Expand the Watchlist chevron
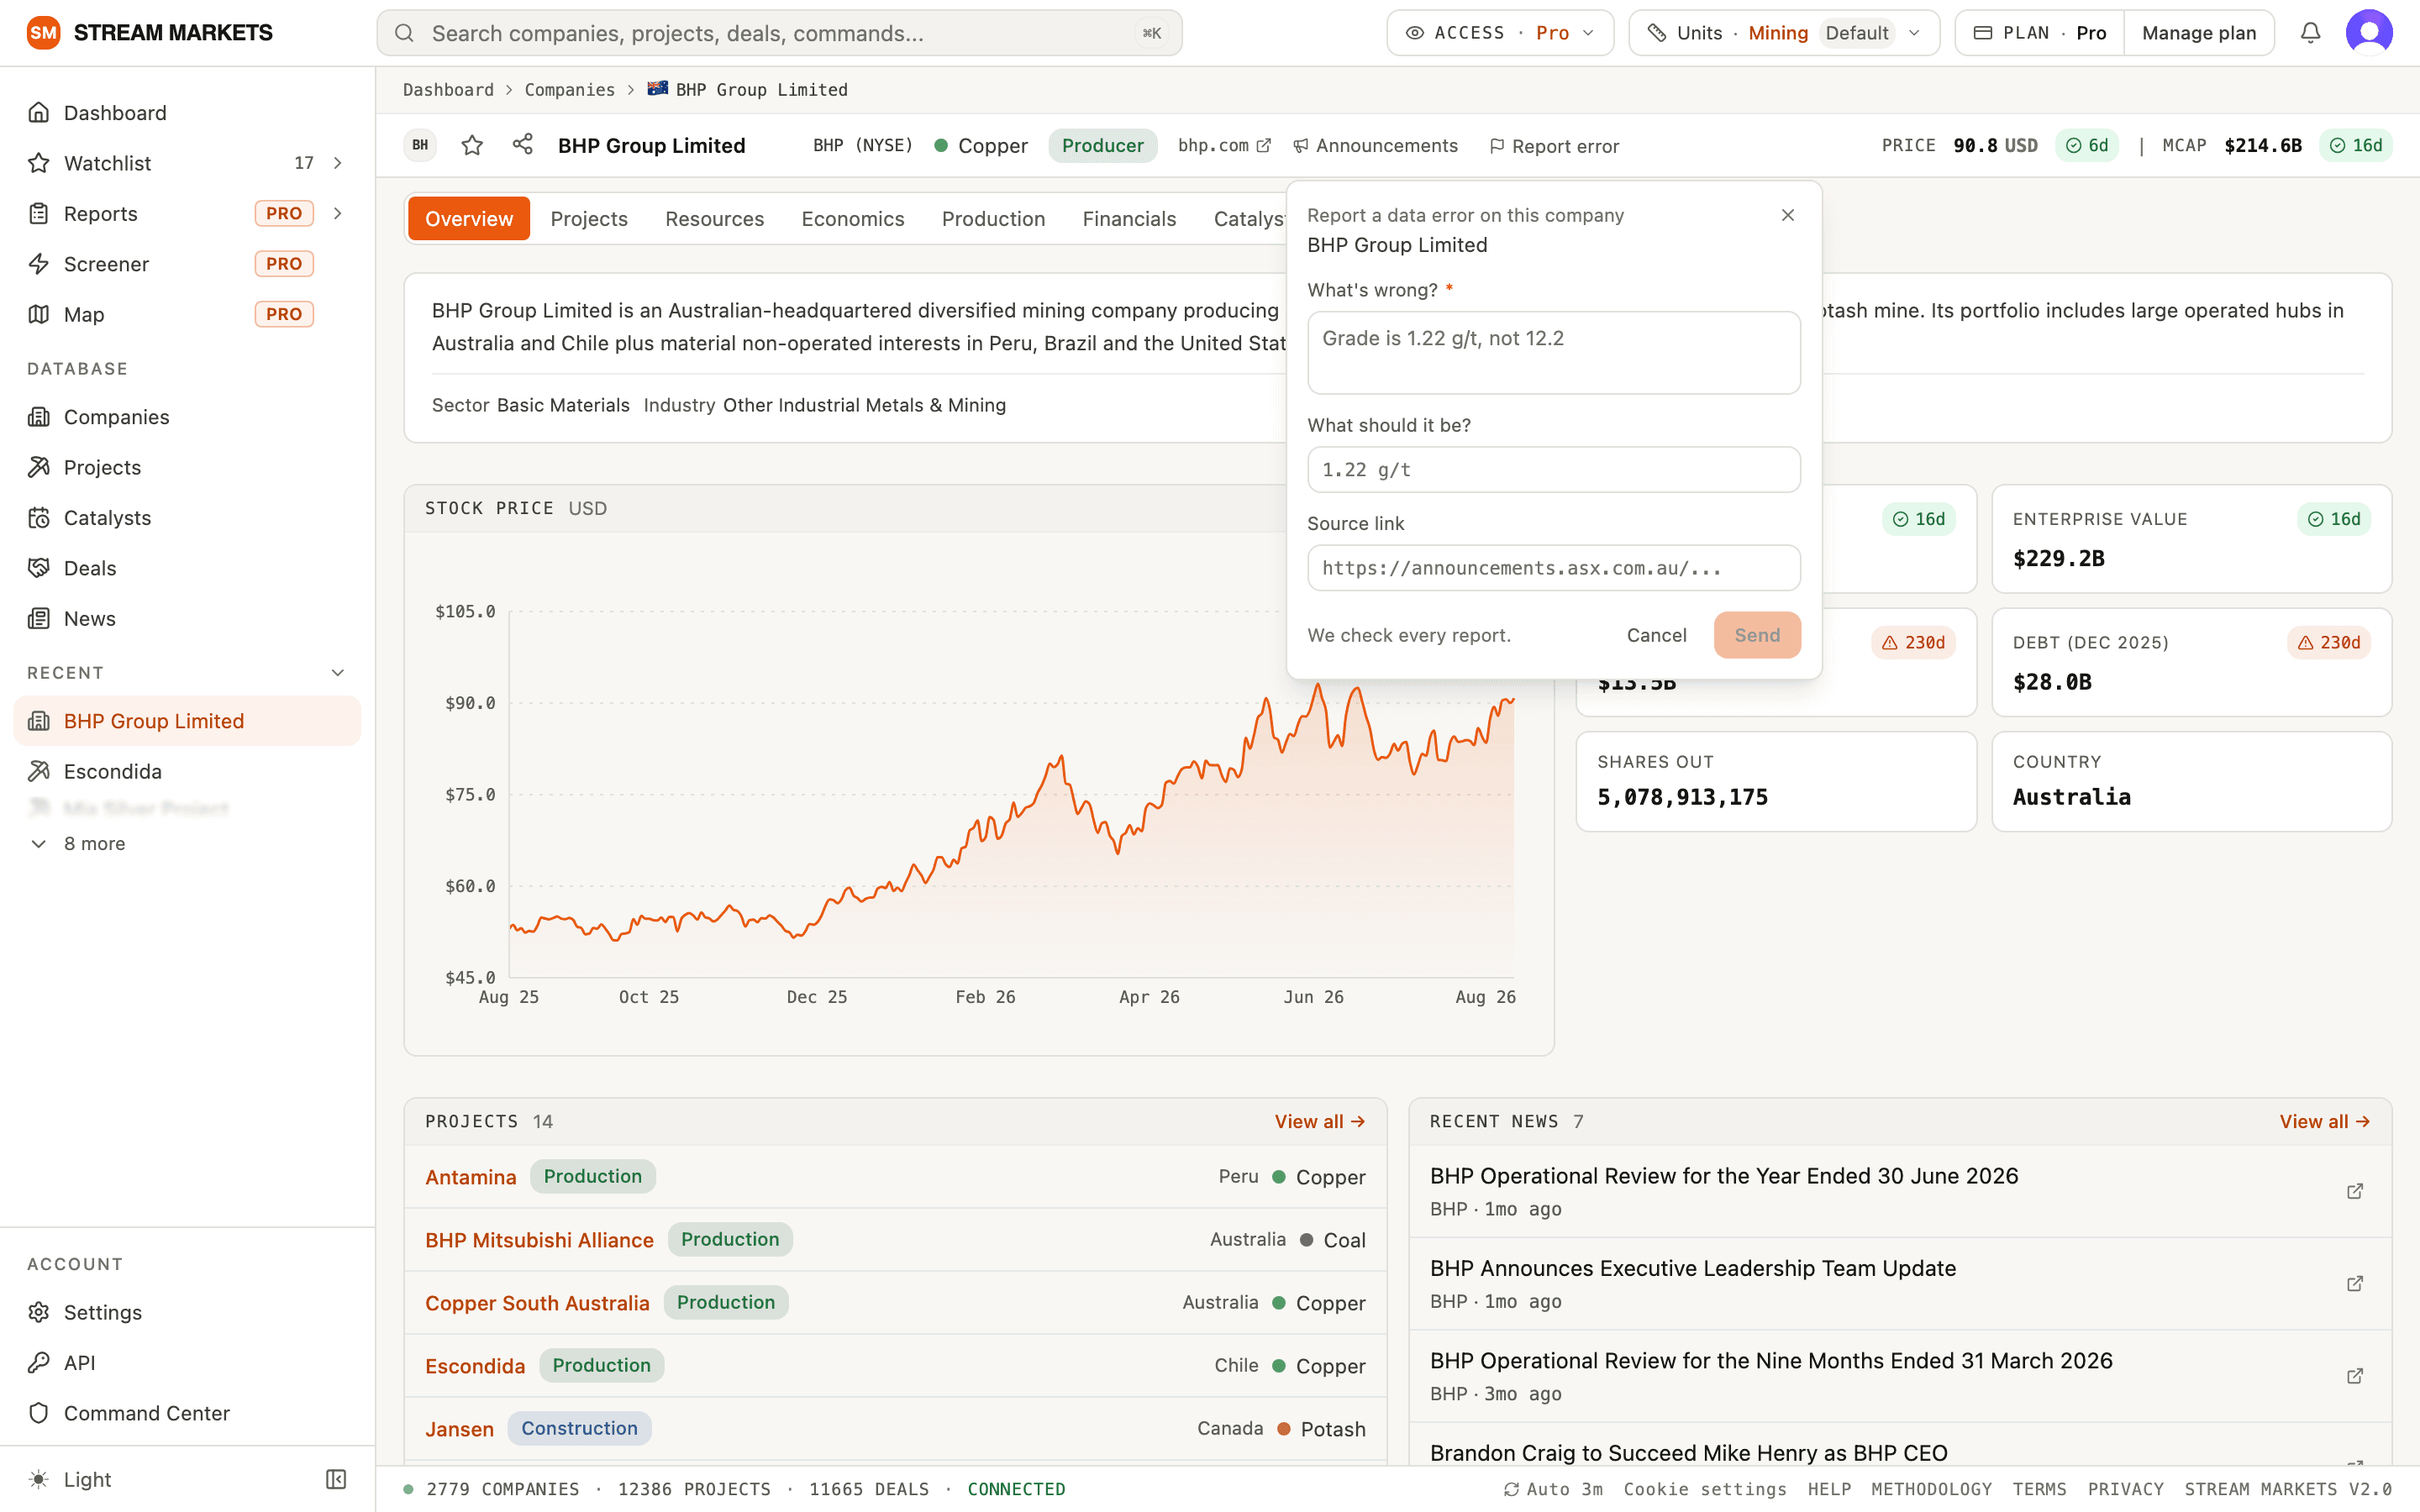2420x1512 pixels. (x=338, y=163)
